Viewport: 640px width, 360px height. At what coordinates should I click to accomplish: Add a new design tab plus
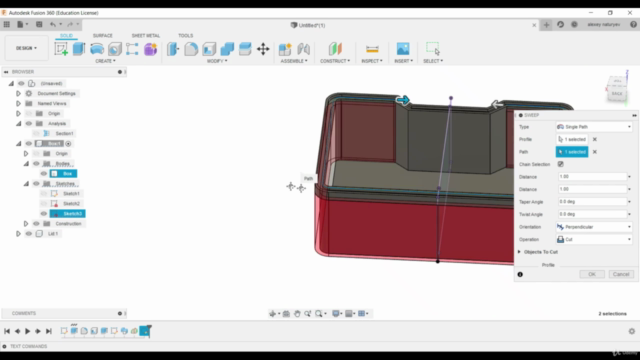click(x=546, y=25)
